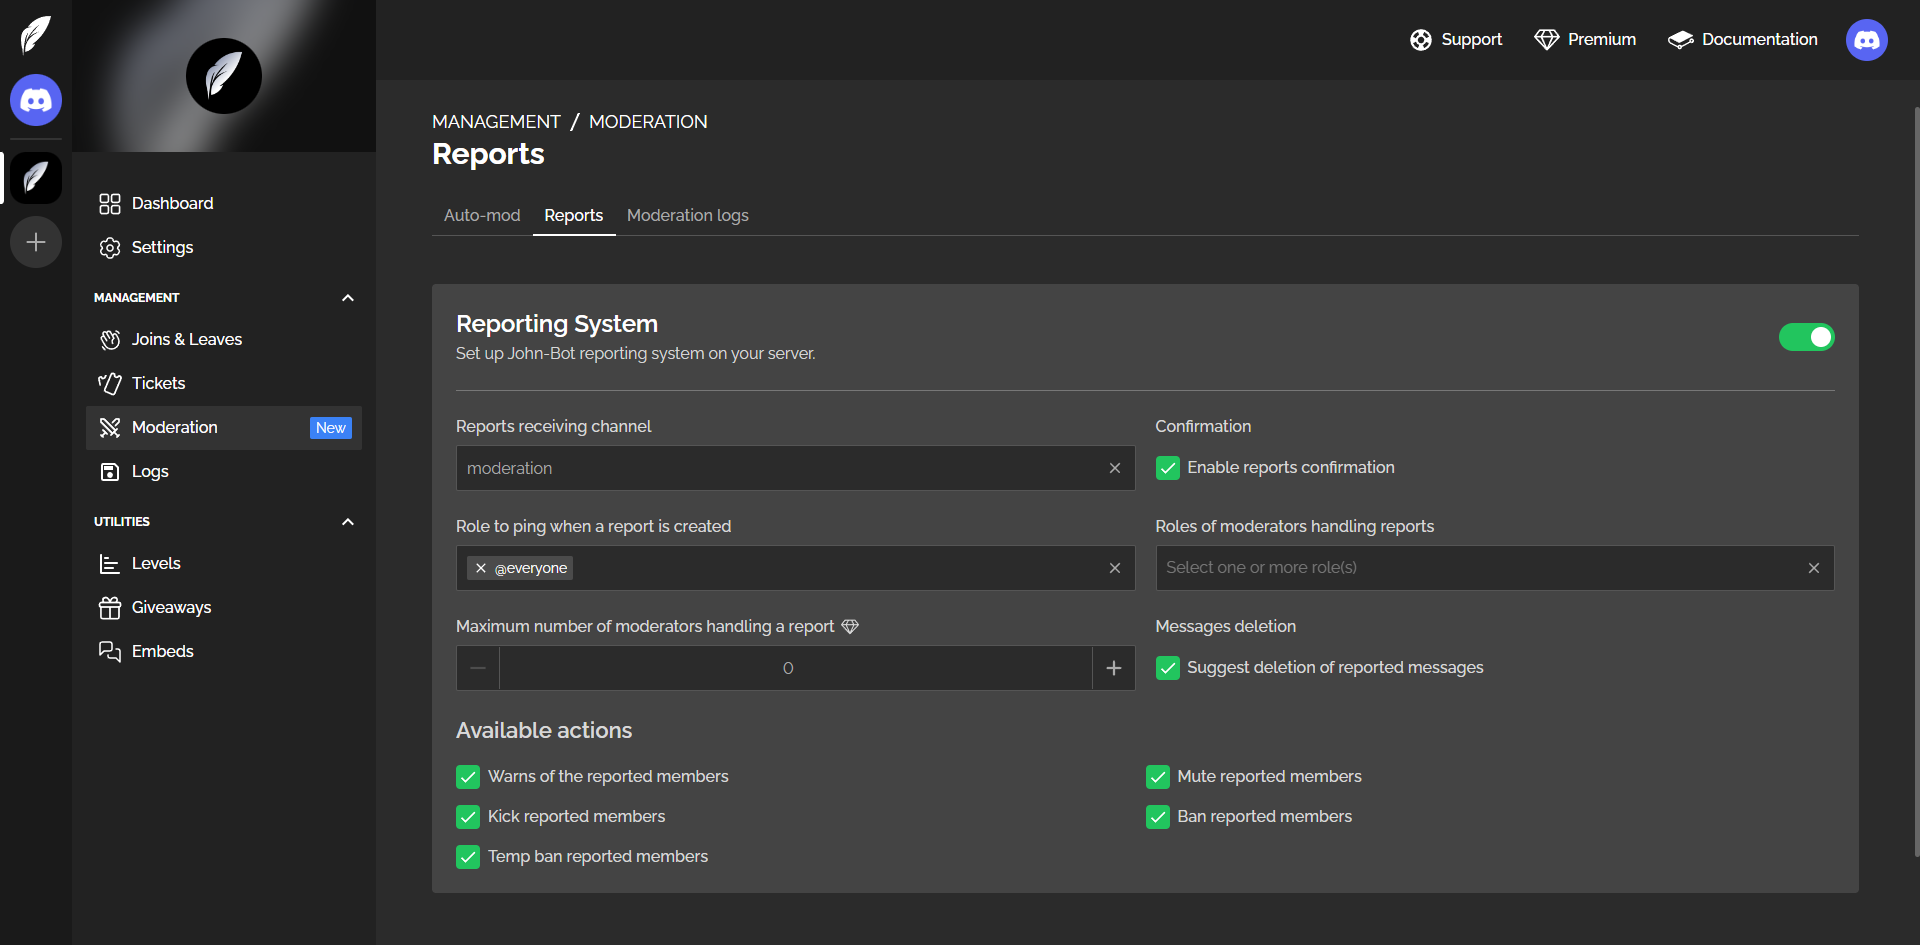Select the feather server icon in the rail

click(x=36, y=178)
